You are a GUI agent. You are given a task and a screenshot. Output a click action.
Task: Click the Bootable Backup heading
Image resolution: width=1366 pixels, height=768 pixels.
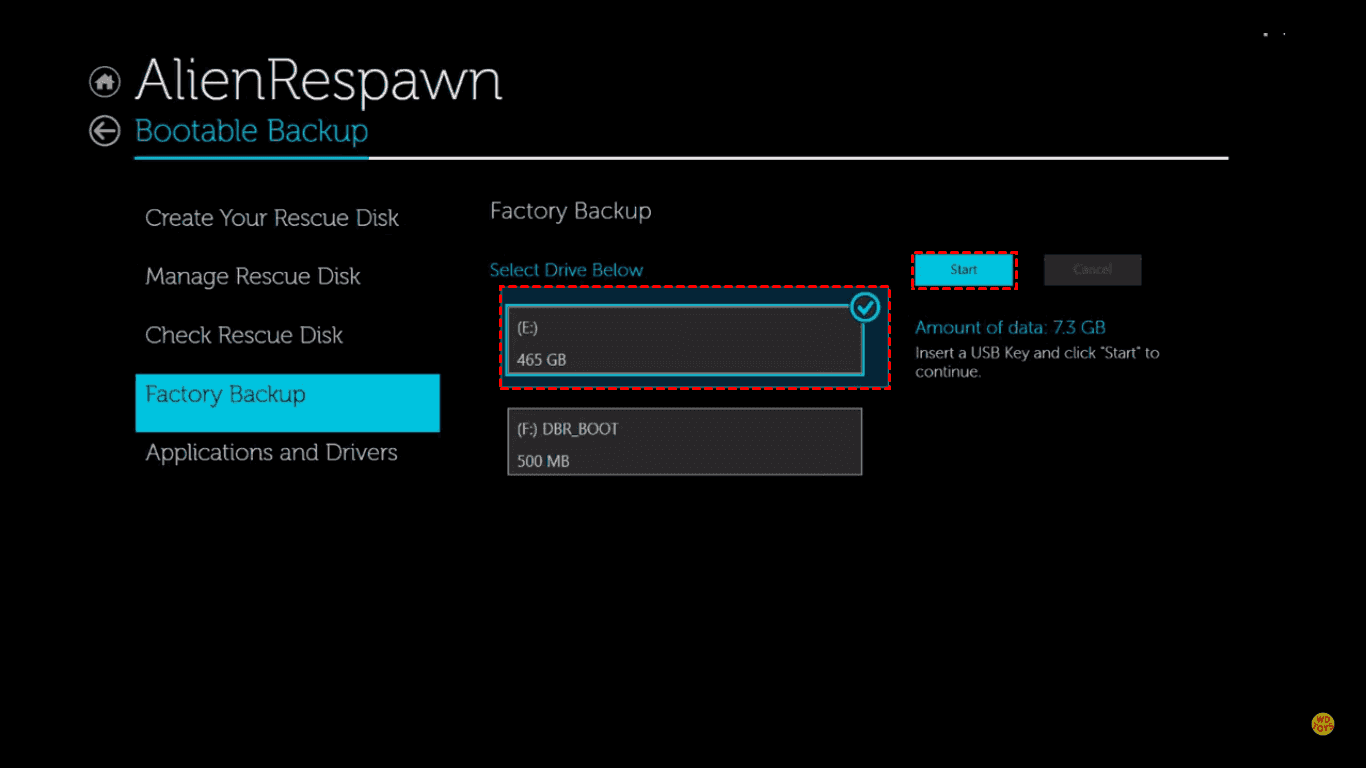point(251,131)
